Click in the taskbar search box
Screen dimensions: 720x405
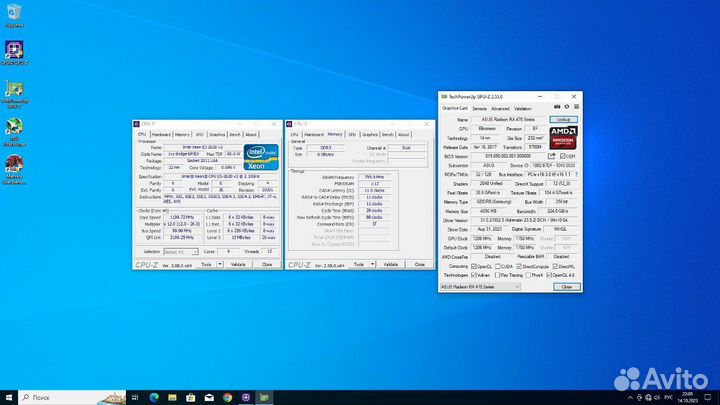click(x=73, y=397)
